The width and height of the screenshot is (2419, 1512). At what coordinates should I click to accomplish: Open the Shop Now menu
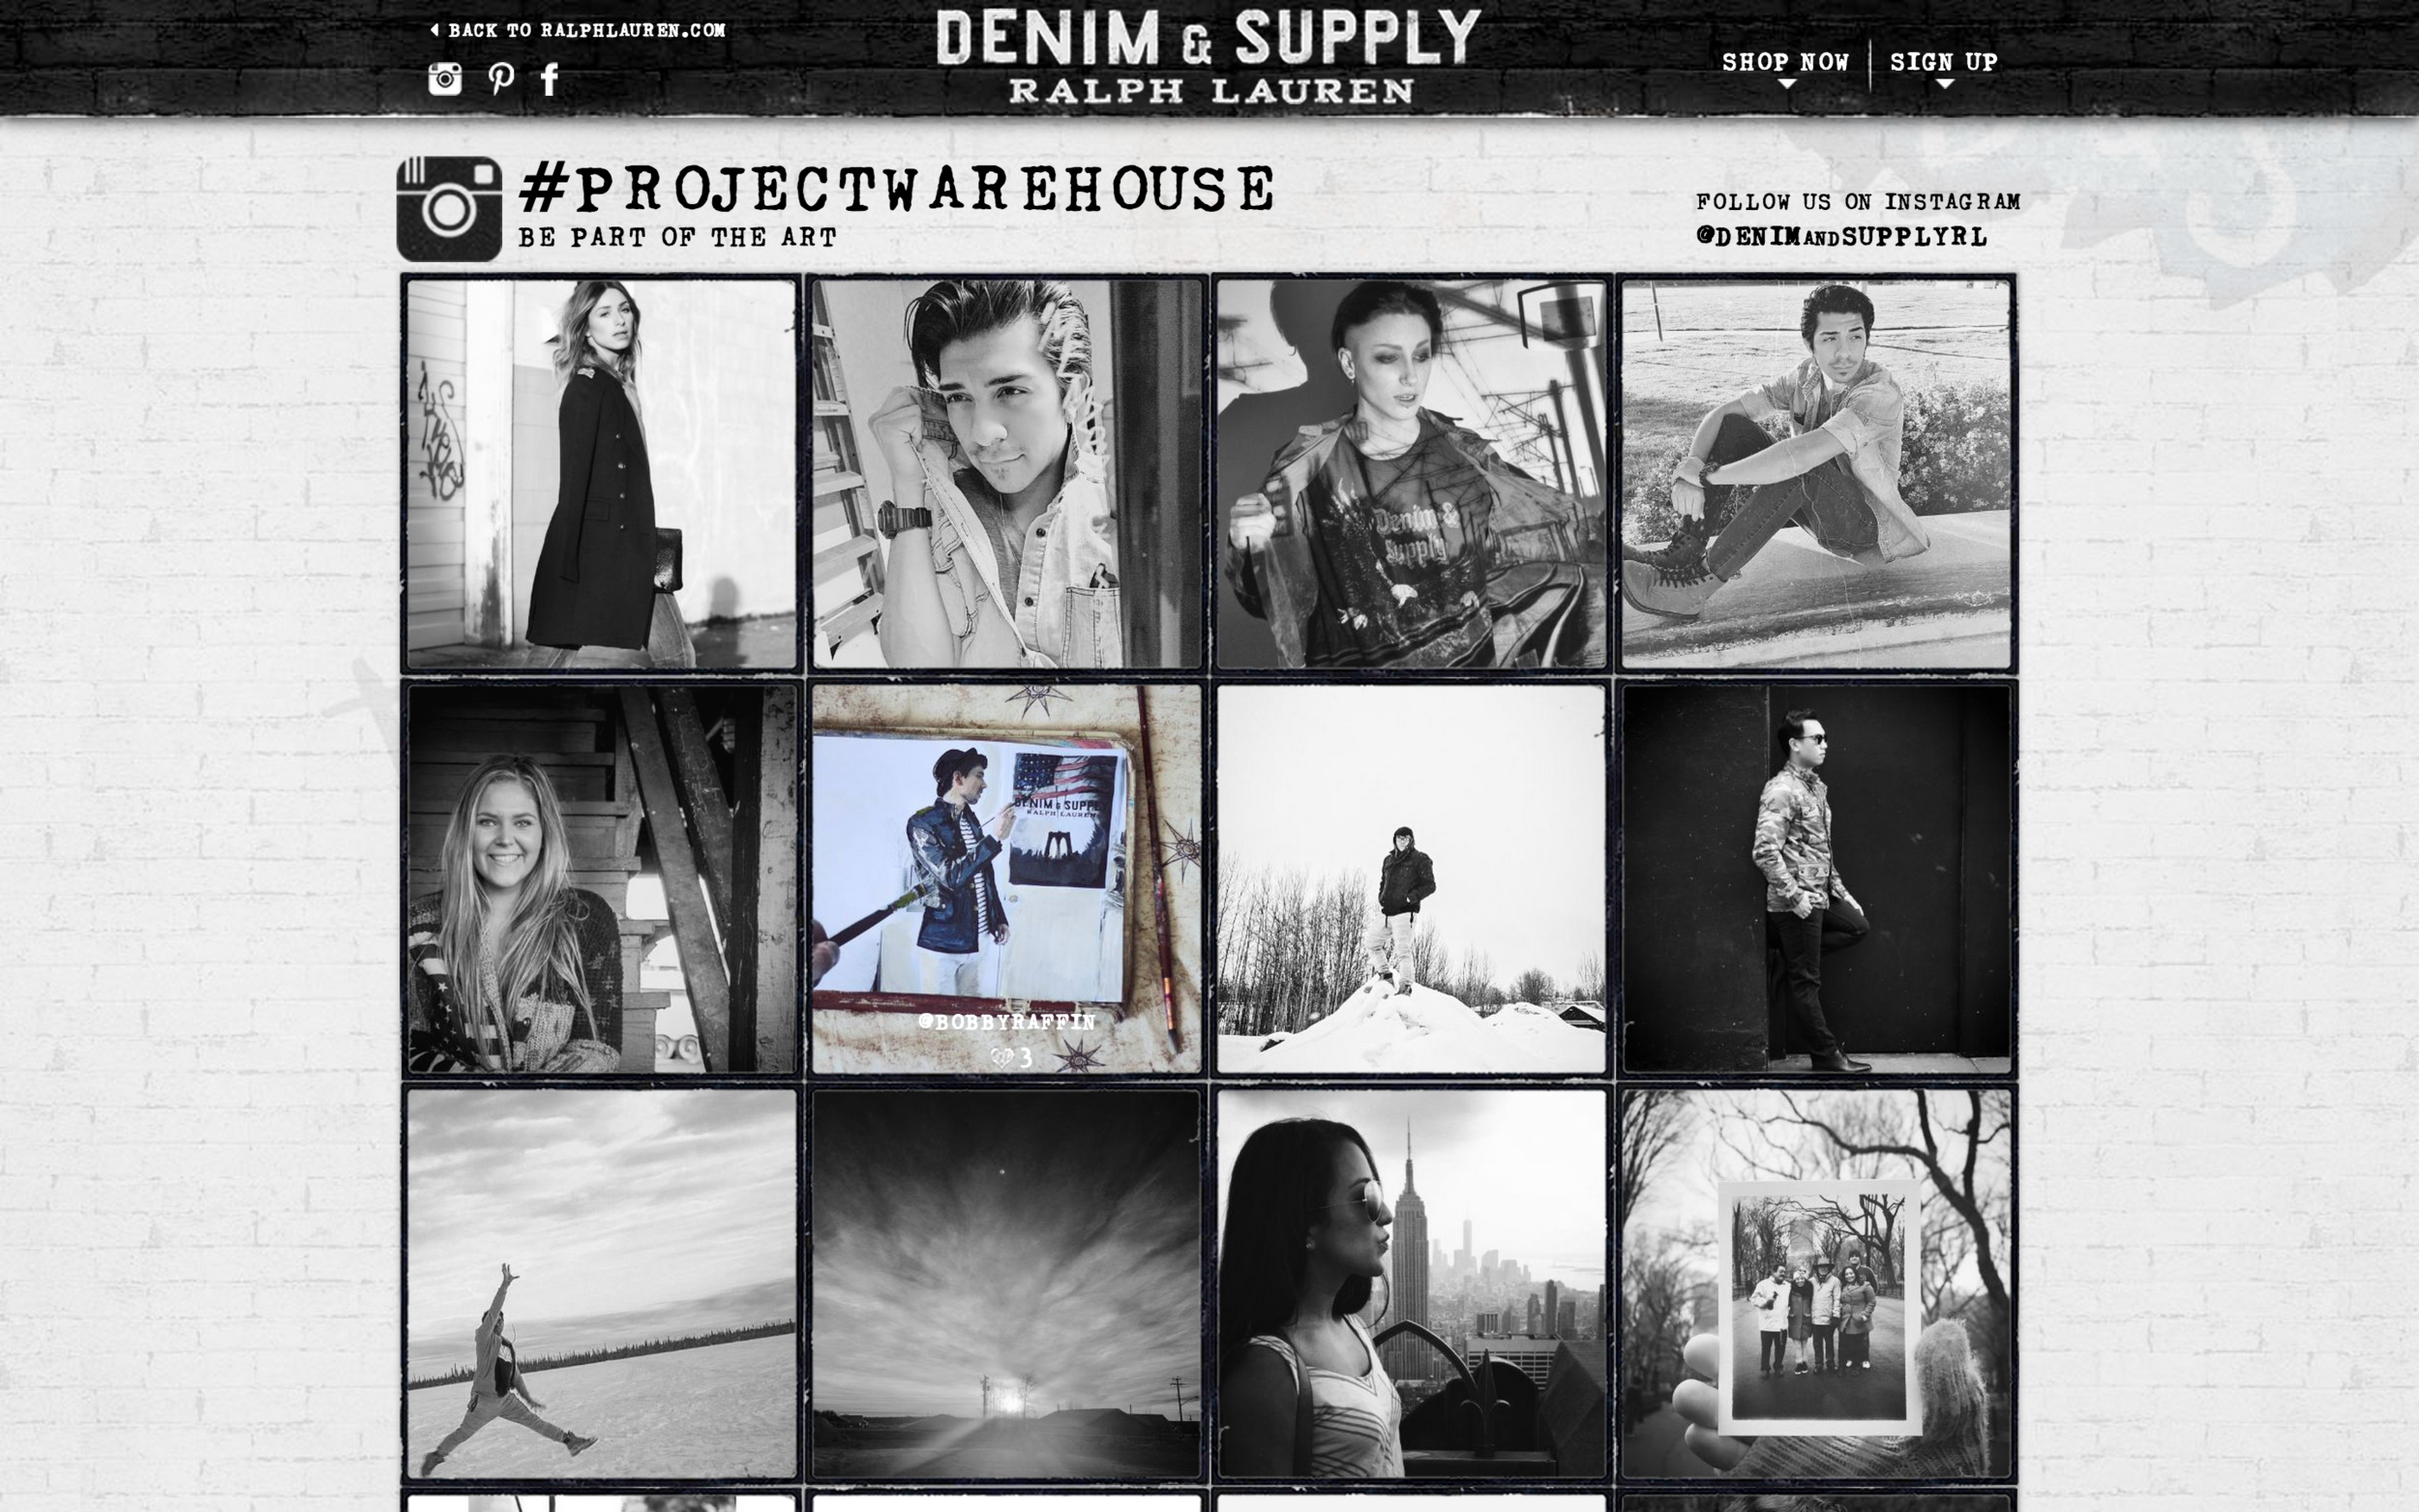pos(1785,62)
